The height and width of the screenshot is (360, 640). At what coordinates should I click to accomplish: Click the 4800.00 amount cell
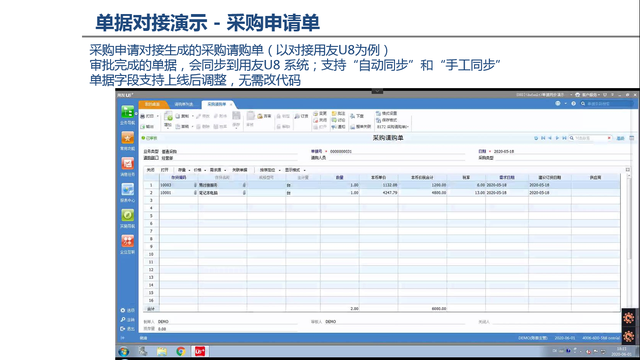point(422,193)
